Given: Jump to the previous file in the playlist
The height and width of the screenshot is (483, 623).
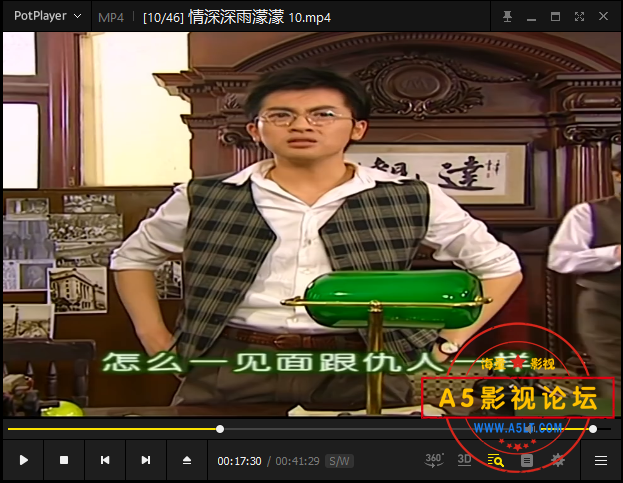Looking at the screenshot, I should (105, 460).
